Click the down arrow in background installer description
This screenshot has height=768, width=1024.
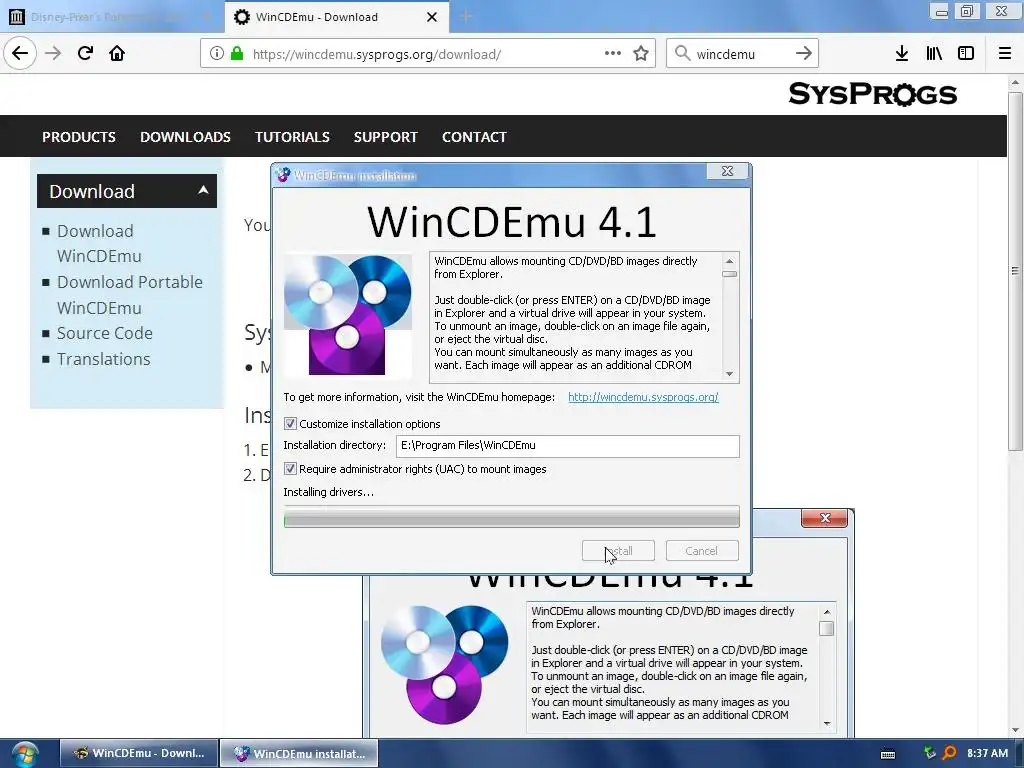[x=827, y=724]
